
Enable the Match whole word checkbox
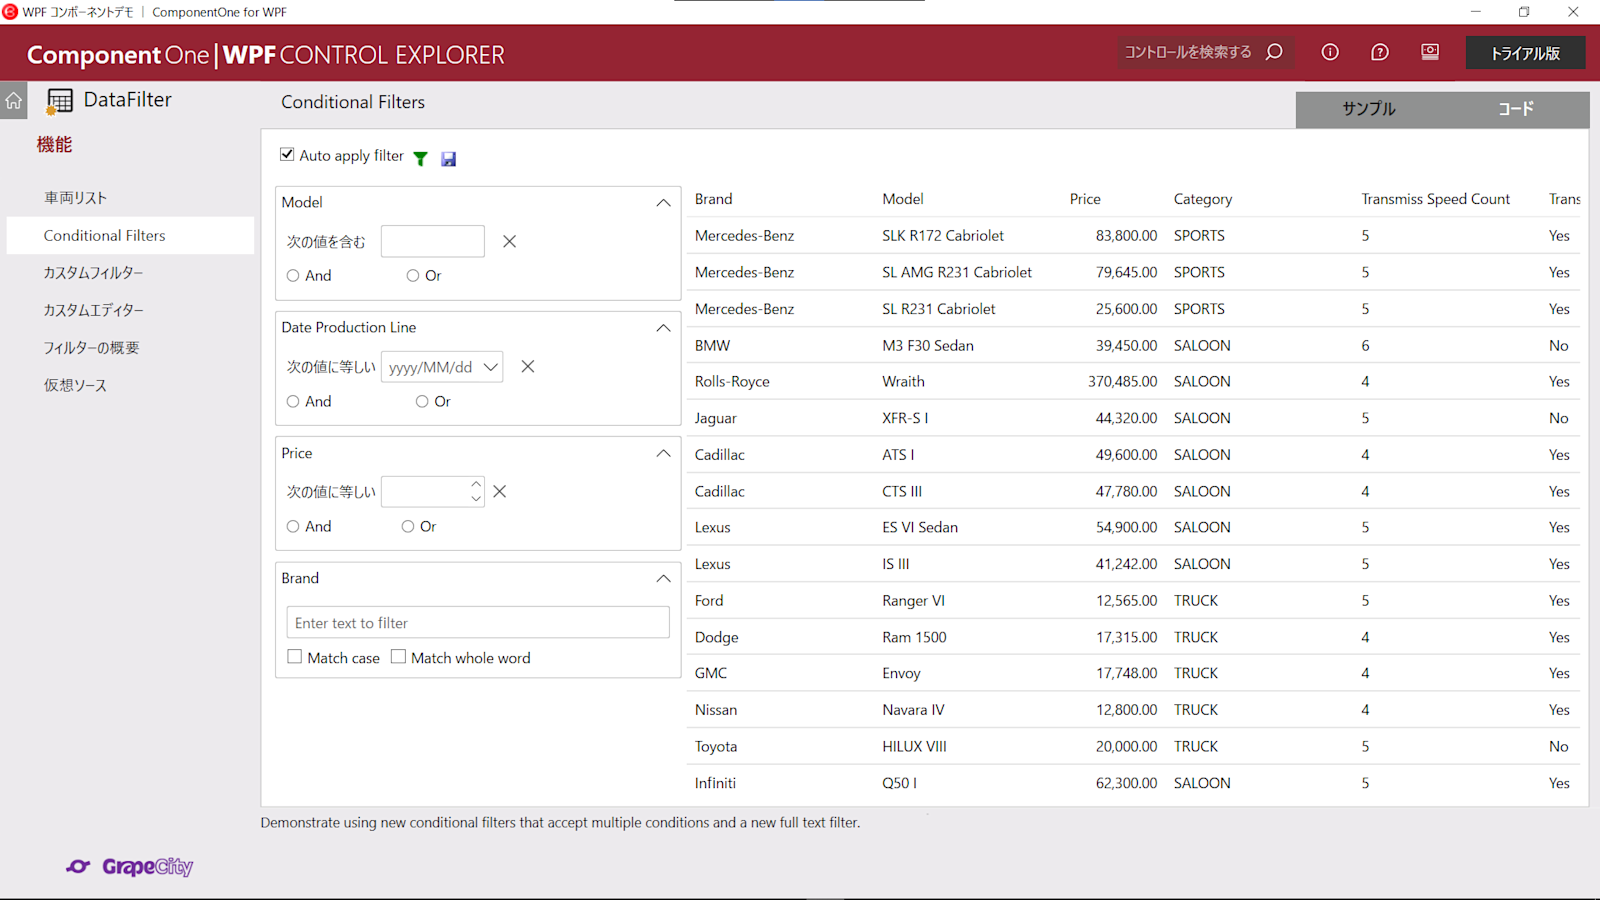point(398,657)
